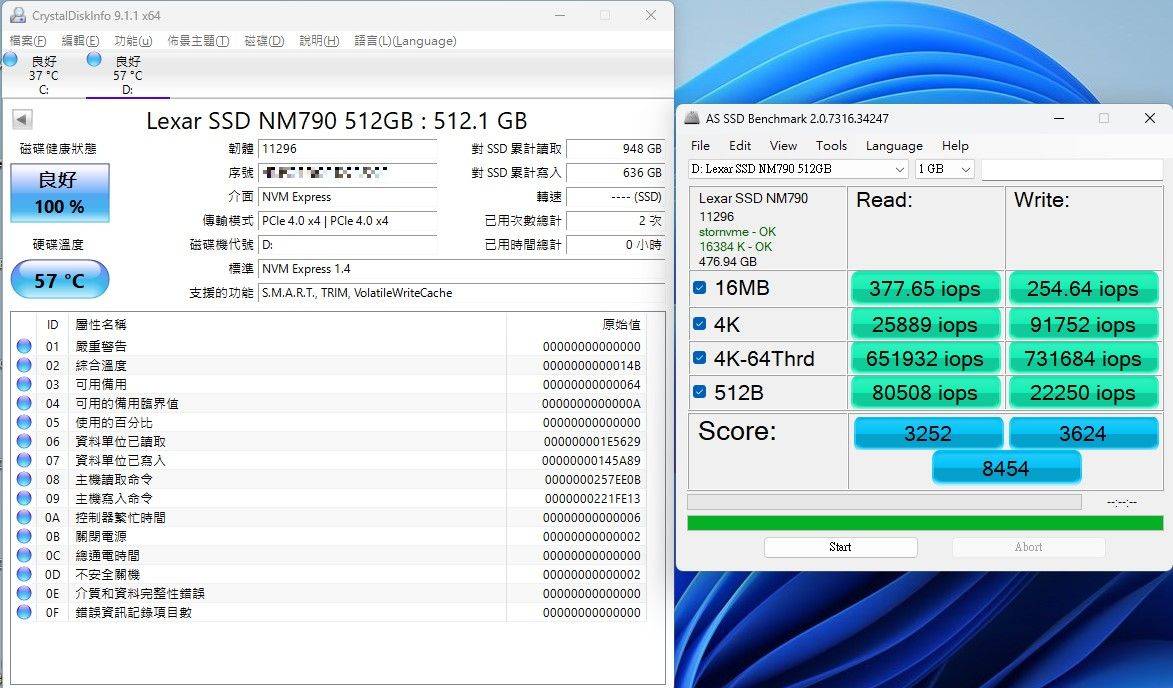Click the 介面 field NVM Express
Image resolution: width=1173 pixels, height=688 pixels.
click(348, 197)
